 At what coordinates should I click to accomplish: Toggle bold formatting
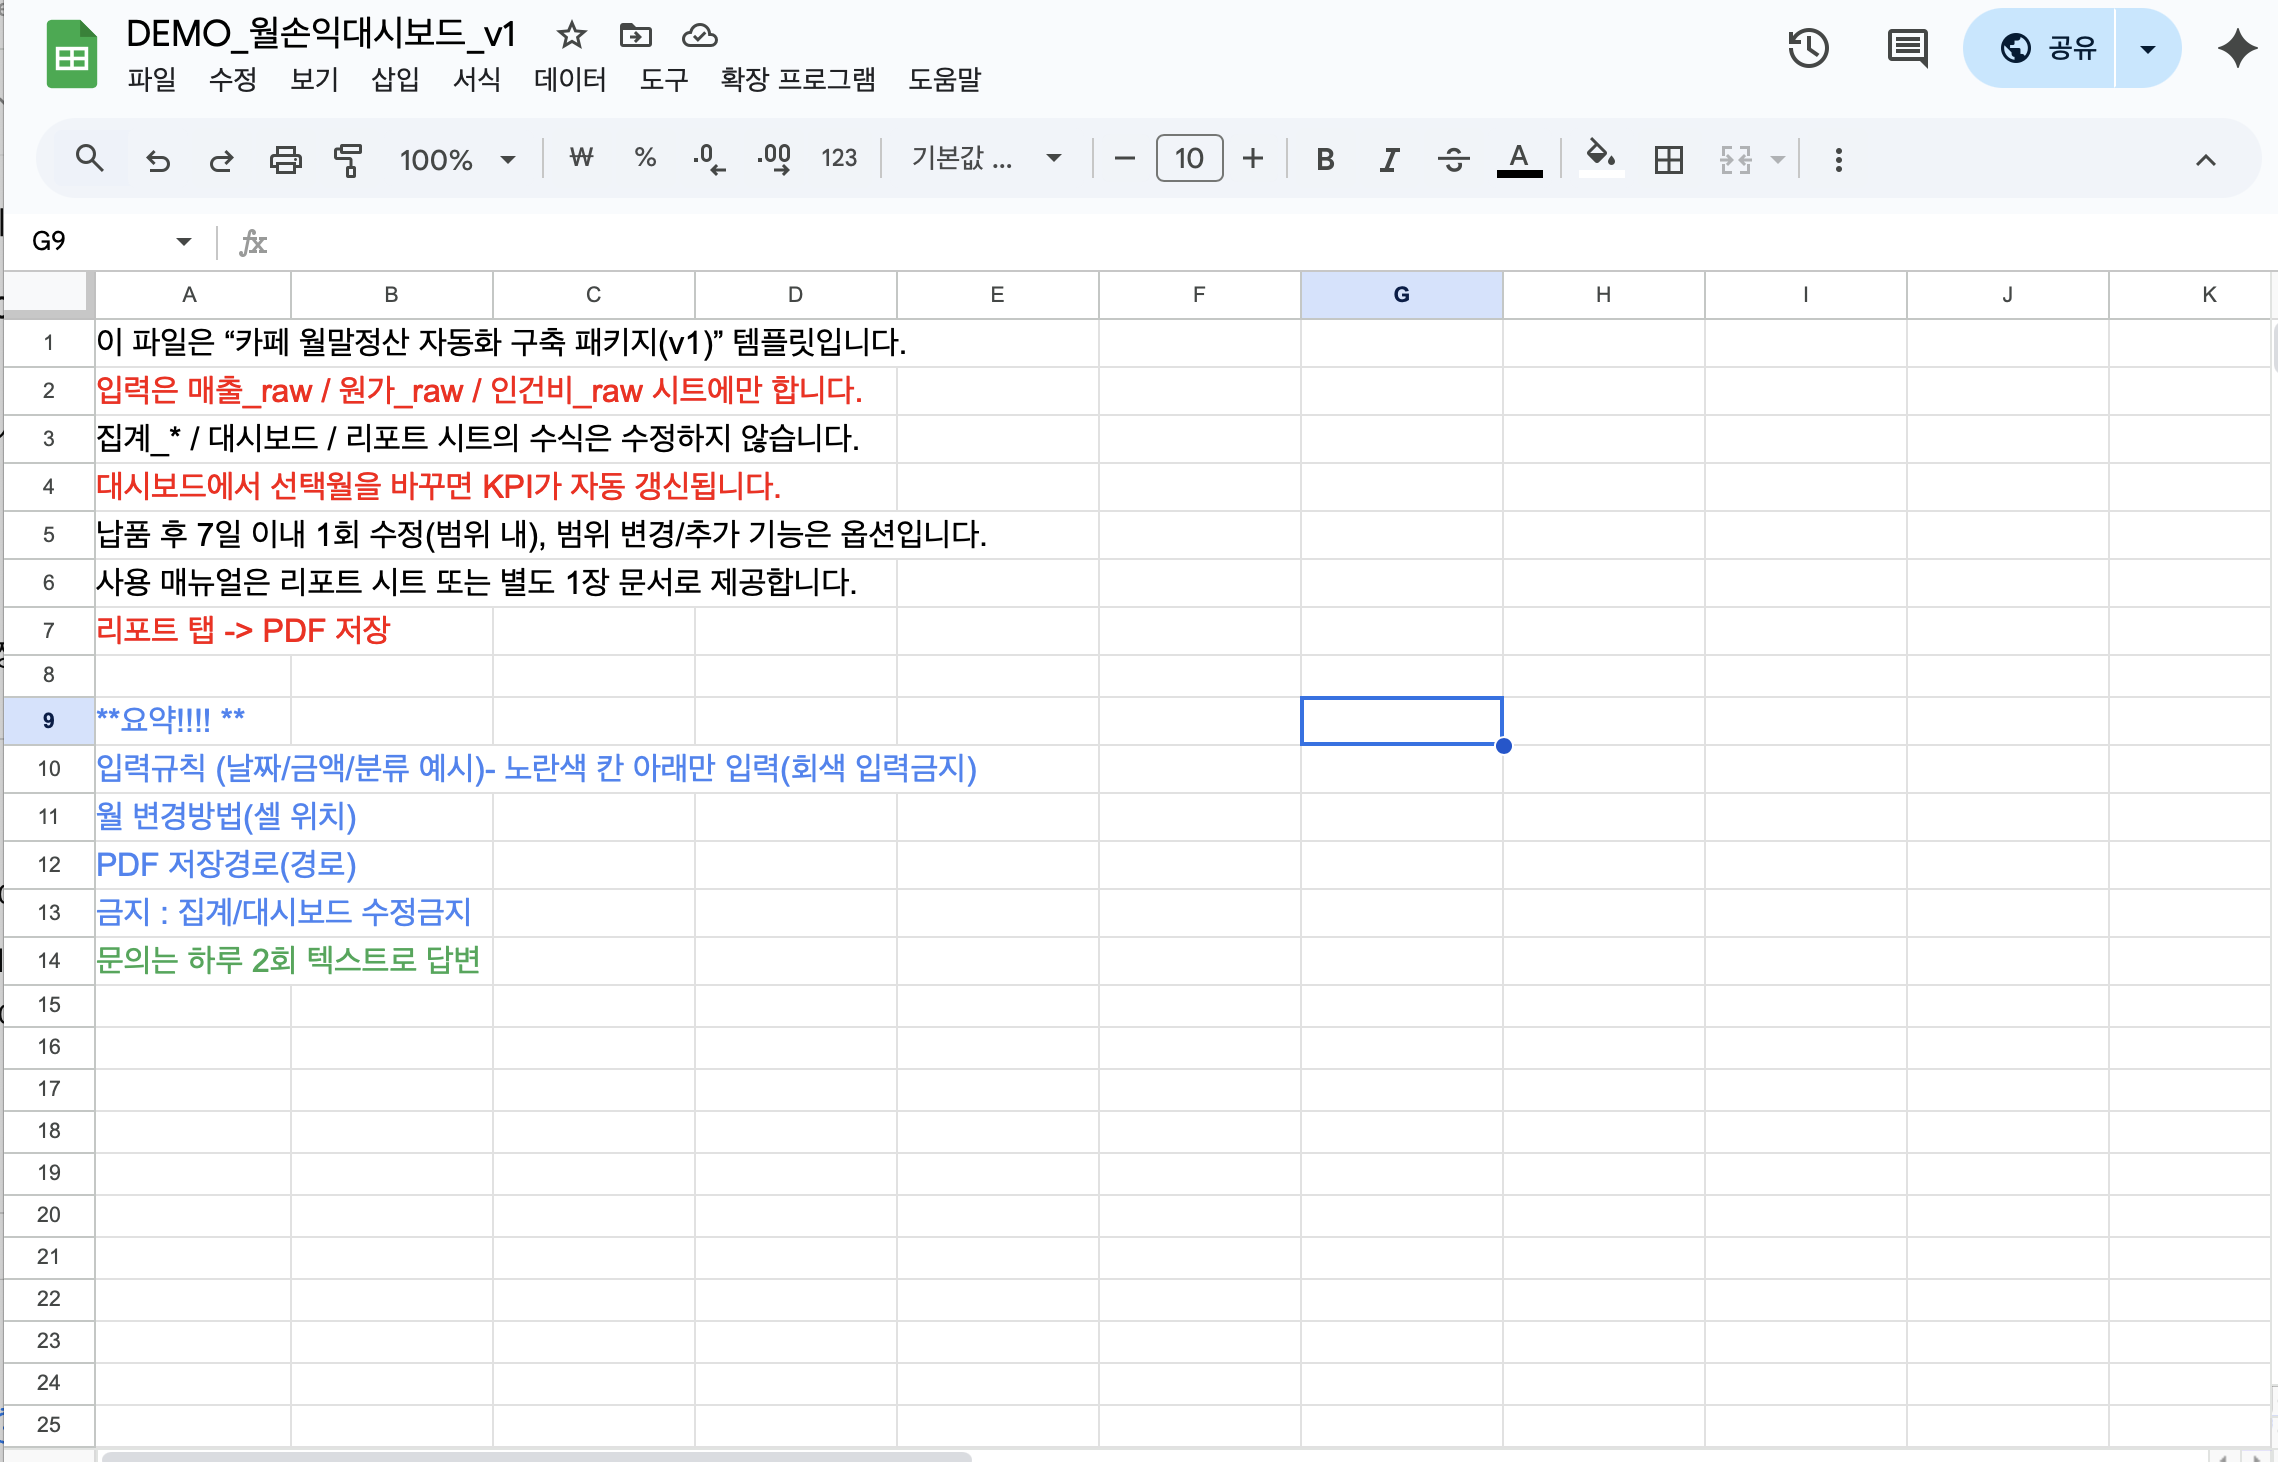point(1325,159)
